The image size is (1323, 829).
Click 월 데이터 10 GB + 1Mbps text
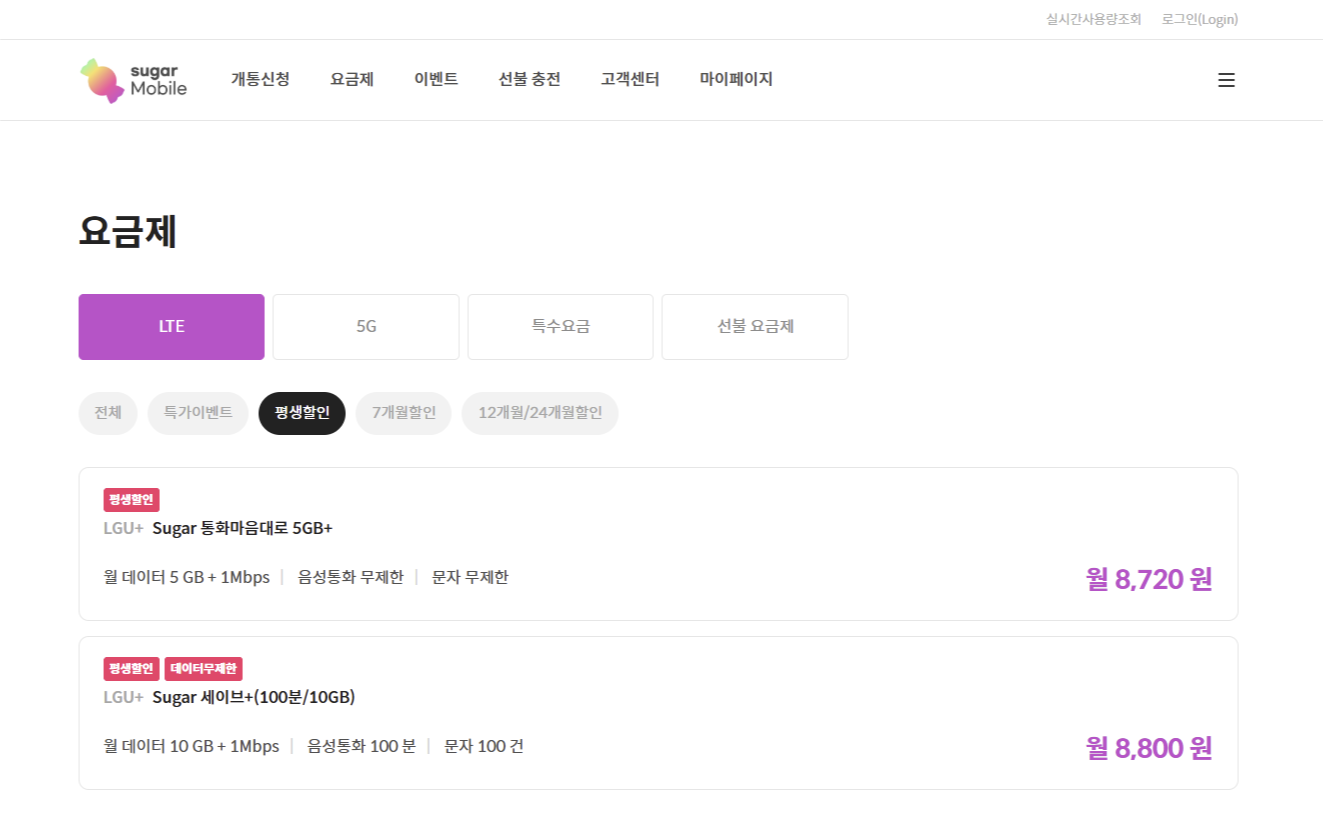pos(192,746)
